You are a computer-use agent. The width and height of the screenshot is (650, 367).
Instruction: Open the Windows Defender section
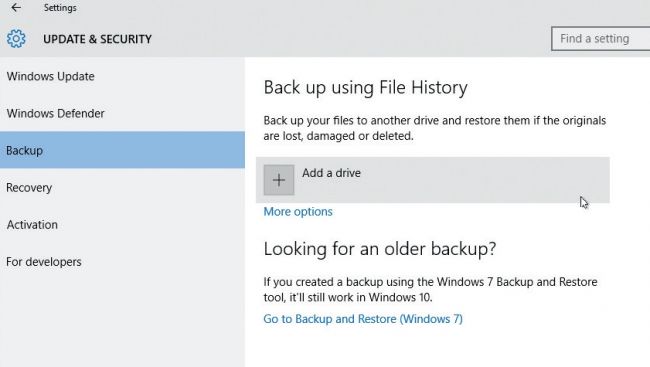(122, 113)
